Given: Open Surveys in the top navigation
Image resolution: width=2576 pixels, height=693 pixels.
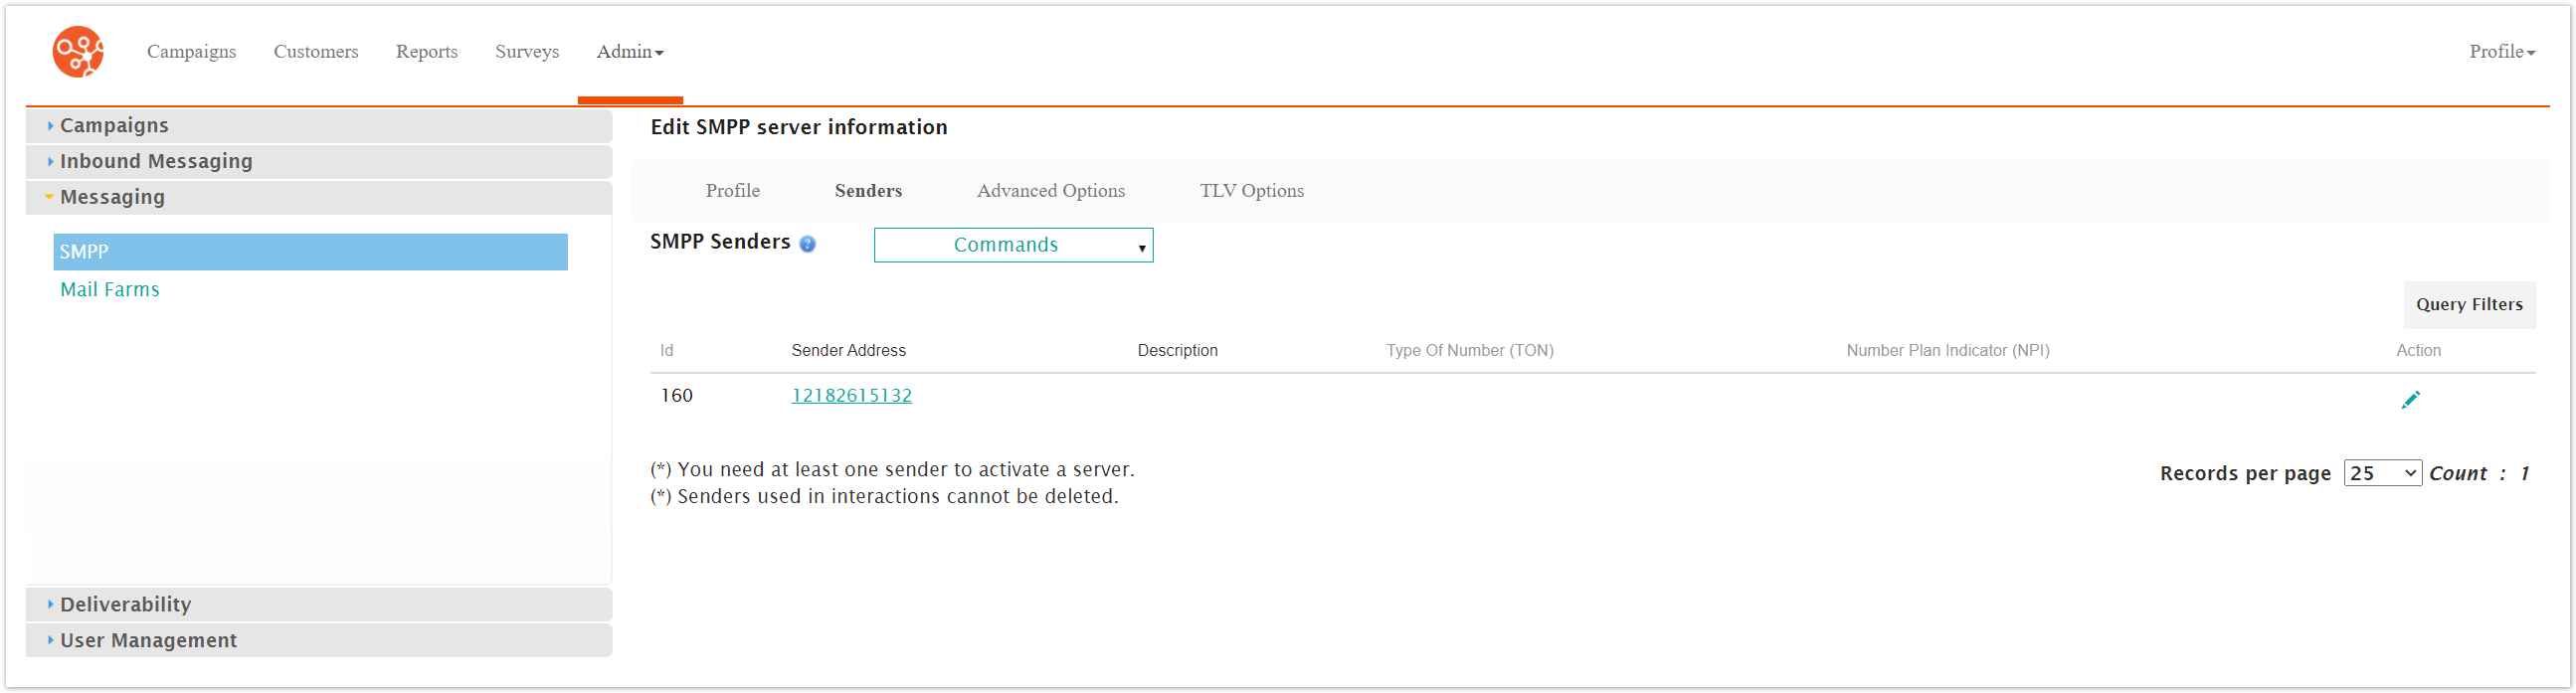Looking at the screenshot, I should 527,52.
